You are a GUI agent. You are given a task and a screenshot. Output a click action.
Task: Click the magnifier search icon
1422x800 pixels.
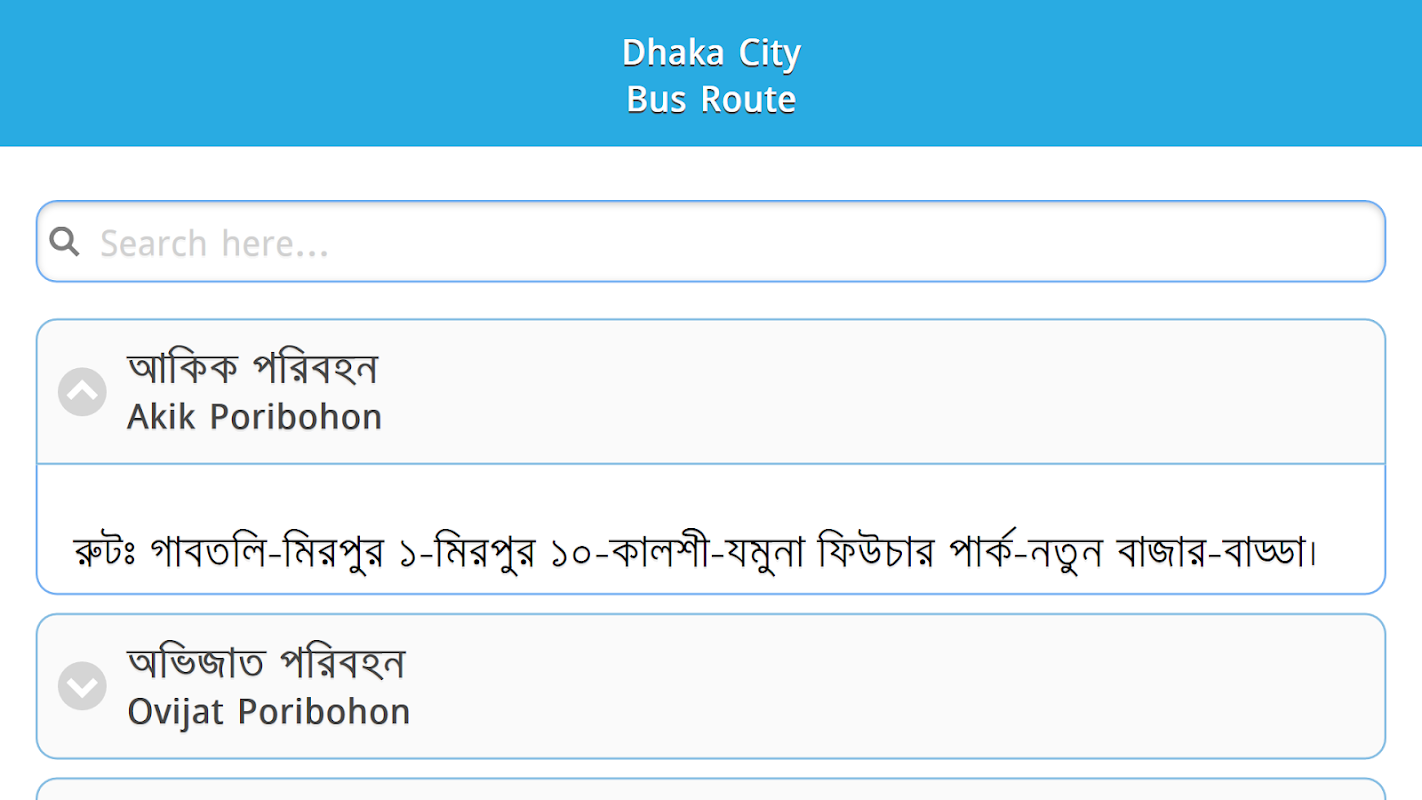pos(64,241)
